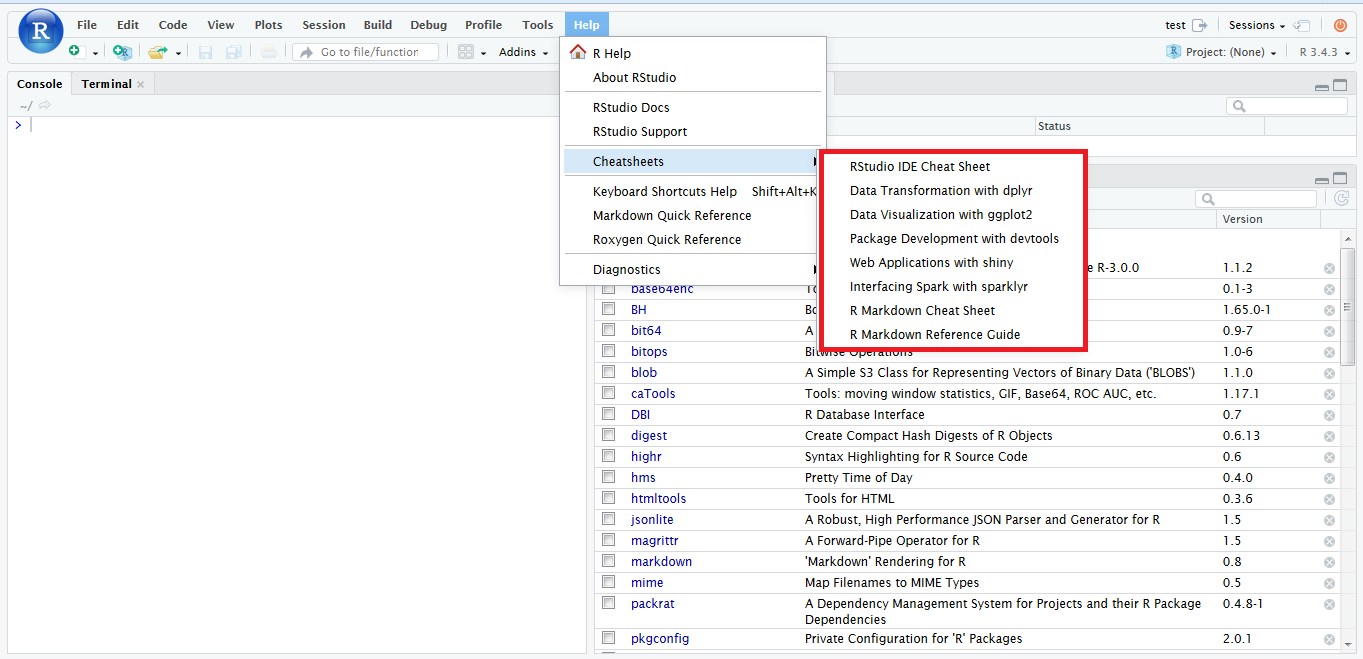Check the box for the digest package

click(608, 435)
